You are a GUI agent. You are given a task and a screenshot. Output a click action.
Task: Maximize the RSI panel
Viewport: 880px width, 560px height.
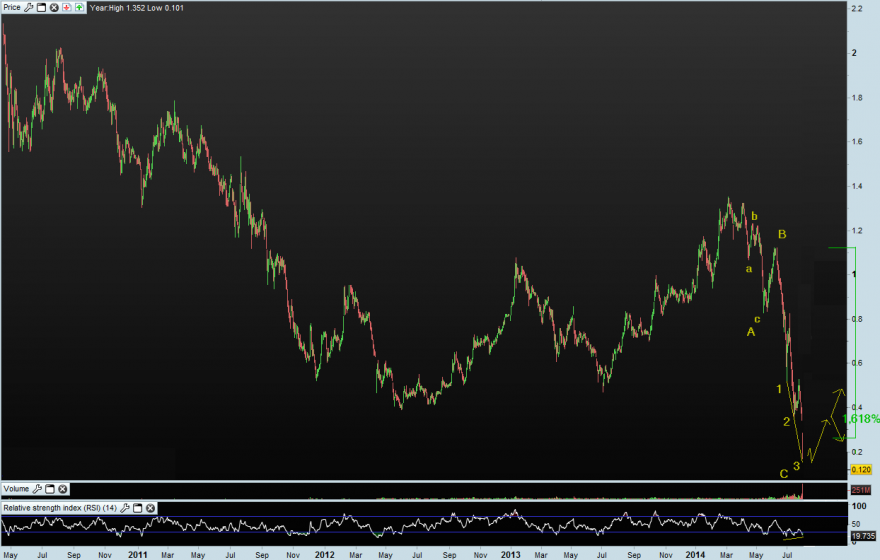138,508
